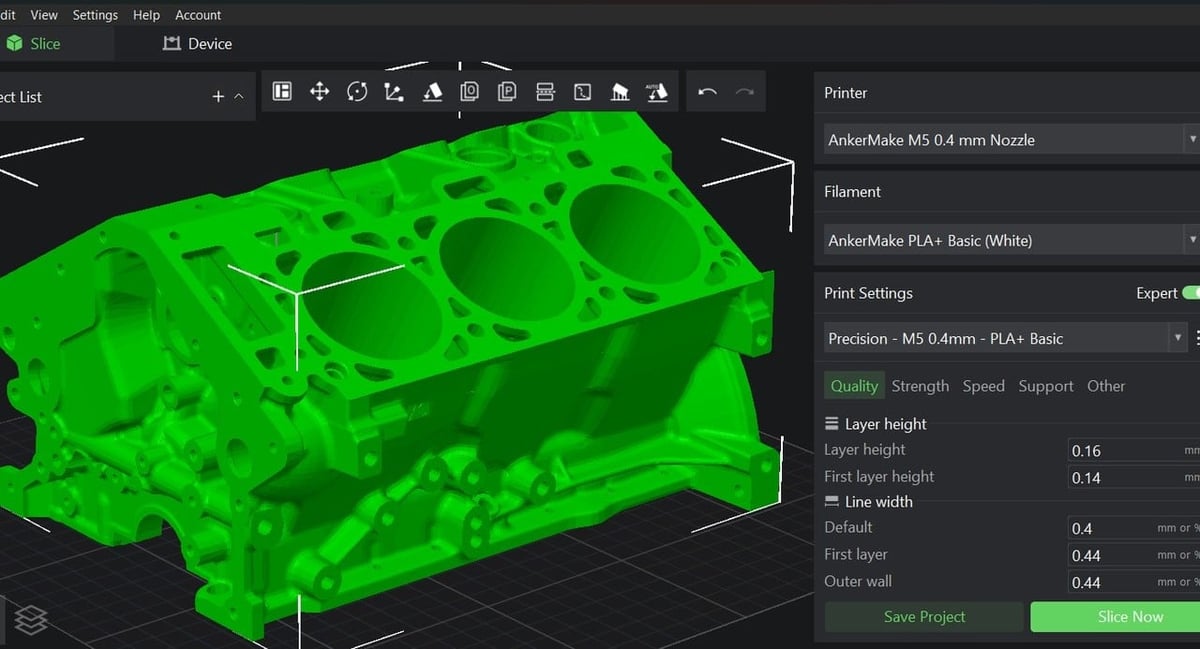Open the Cut tool
The width and height of the screenshot is (1200, 649).
(545, 91)
